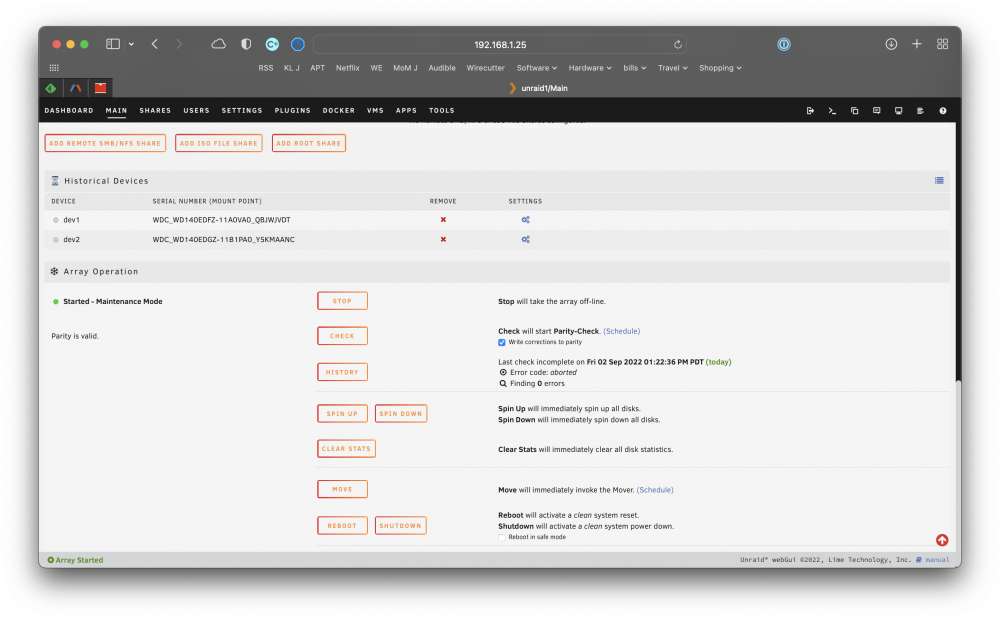The height and width of the screenshot is (619, 1000).
Task: Remove dev2 with its red X
Action: coord(443,240)
